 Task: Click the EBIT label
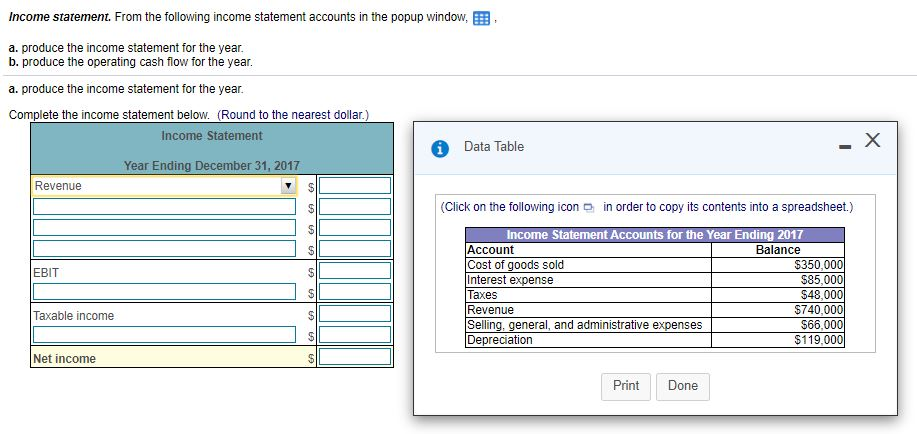point(46,273)
